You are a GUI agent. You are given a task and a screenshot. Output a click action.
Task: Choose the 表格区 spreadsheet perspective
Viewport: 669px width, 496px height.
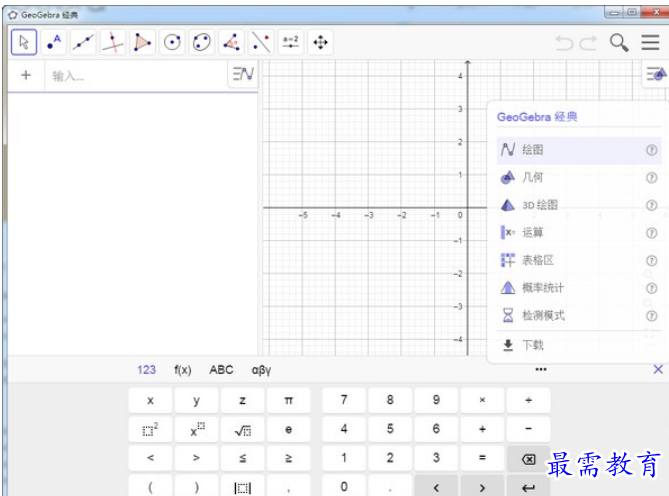(x=579, y=260)
